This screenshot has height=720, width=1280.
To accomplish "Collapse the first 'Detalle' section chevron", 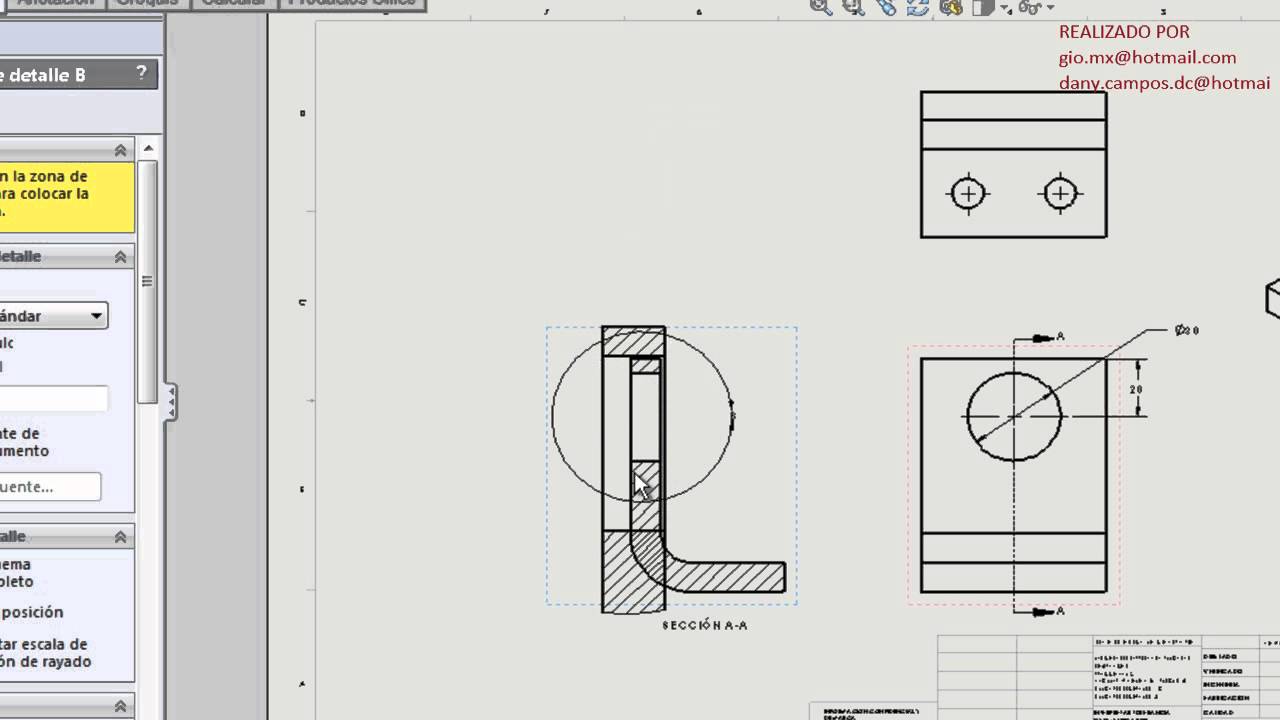I will click(x=121, y=257).
